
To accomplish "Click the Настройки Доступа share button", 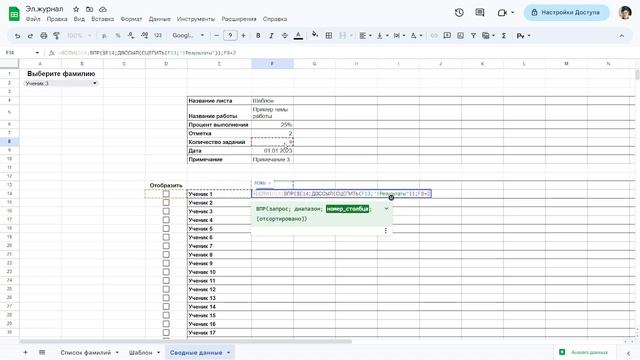I will click(567, 13).
